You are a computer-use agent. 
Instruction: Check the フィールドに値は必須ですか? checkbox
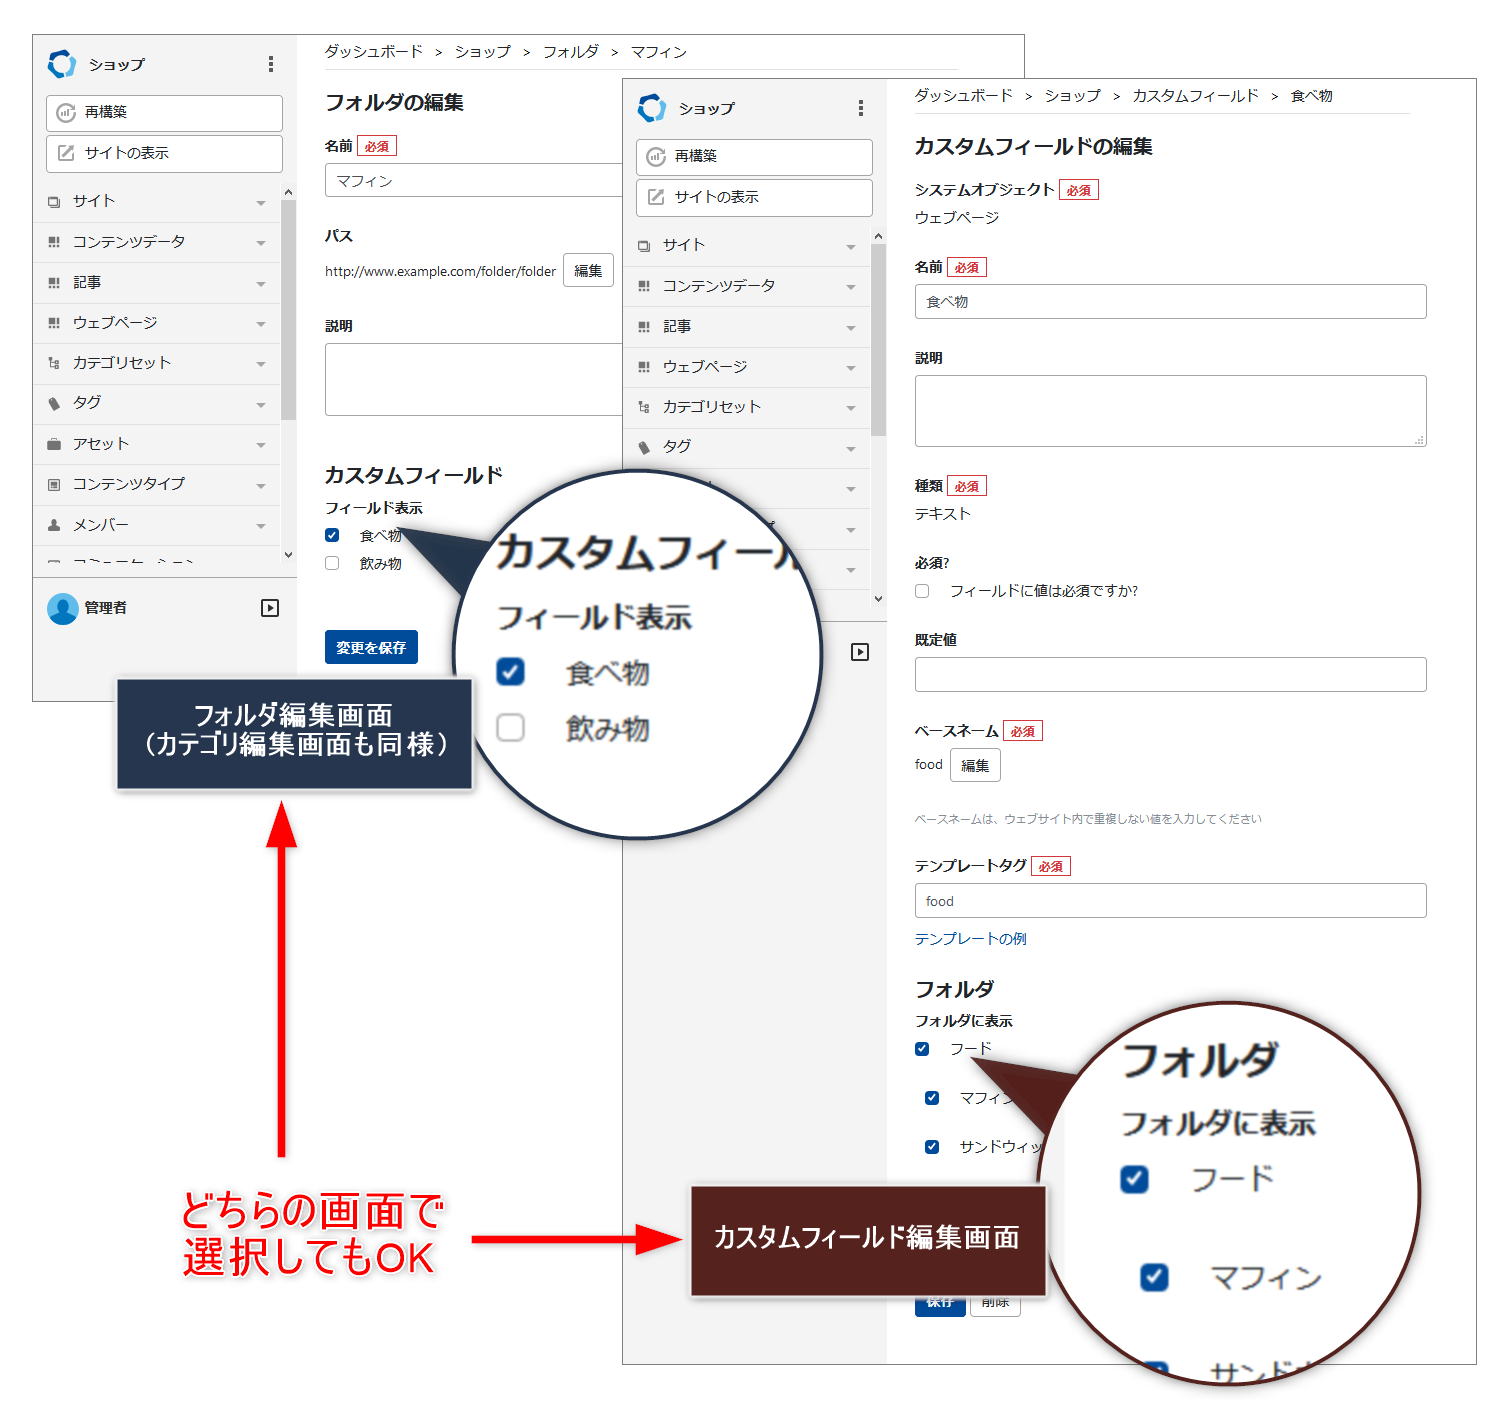[922, 591]
